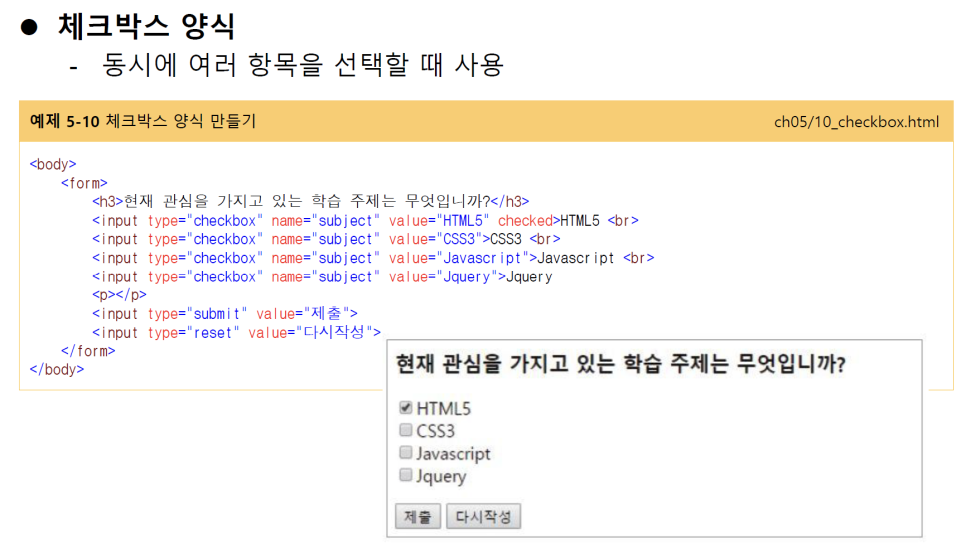Click the <p></p> code line
This screenshot has width=966, height=552.
pos(120,295)
